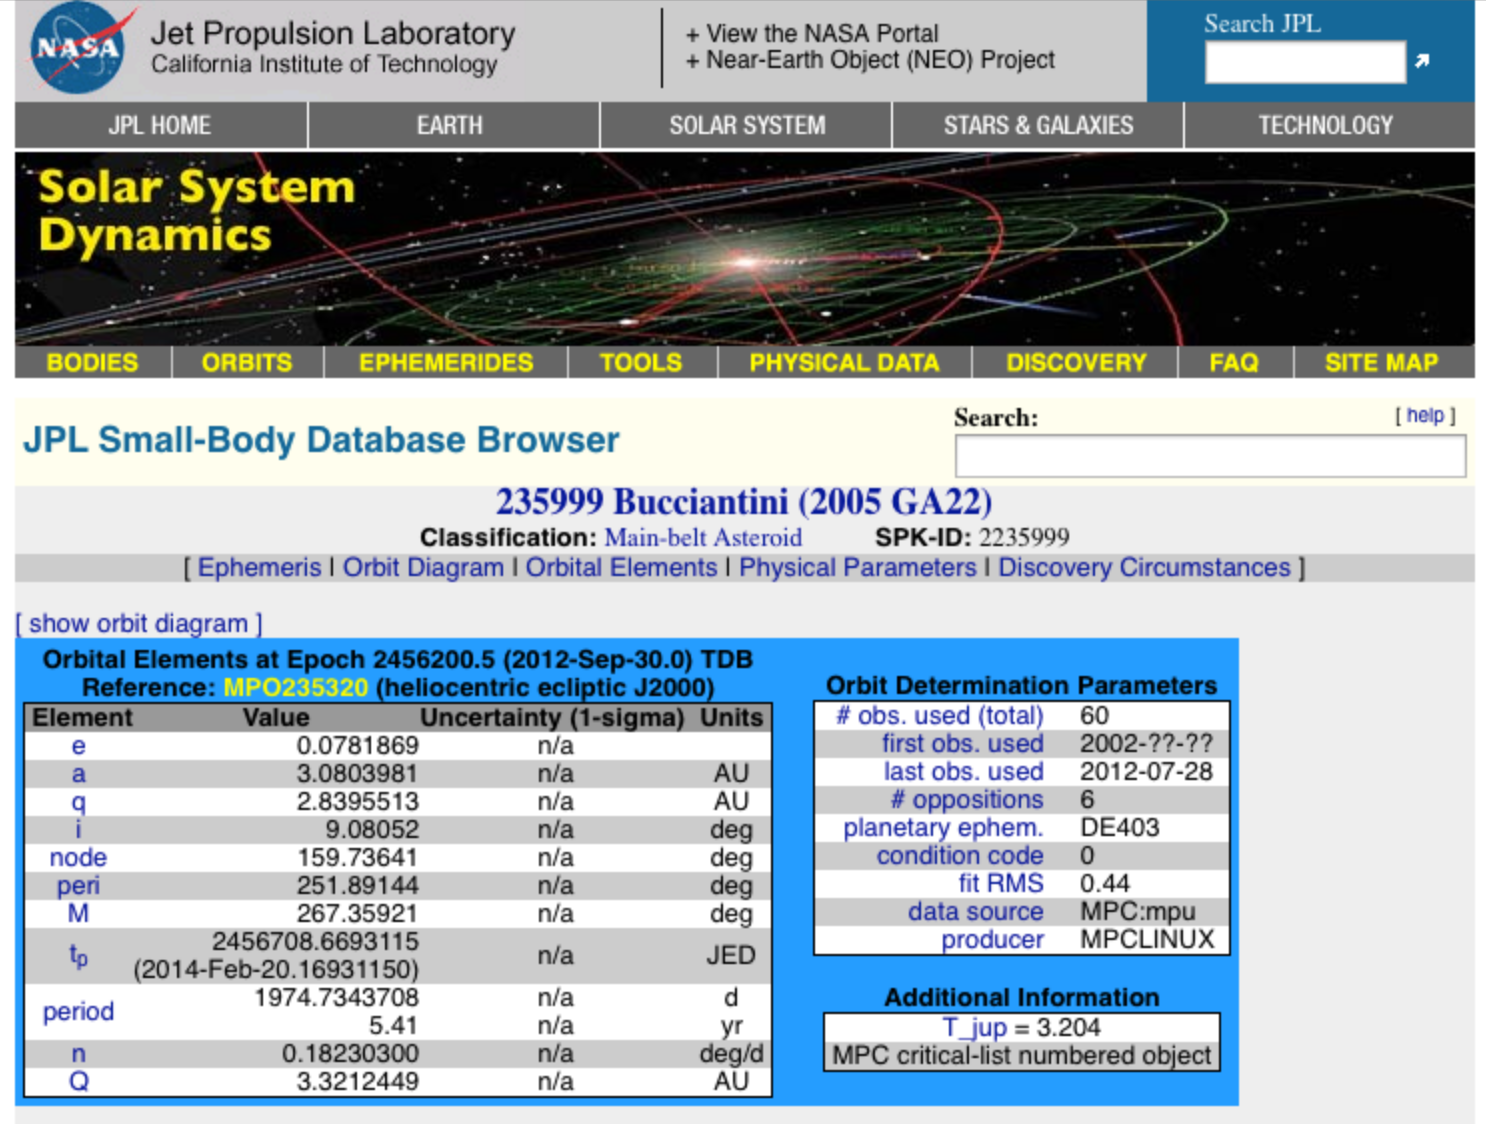
Task: Click the inclination 'i' element link
Action: tap(78, 829)
